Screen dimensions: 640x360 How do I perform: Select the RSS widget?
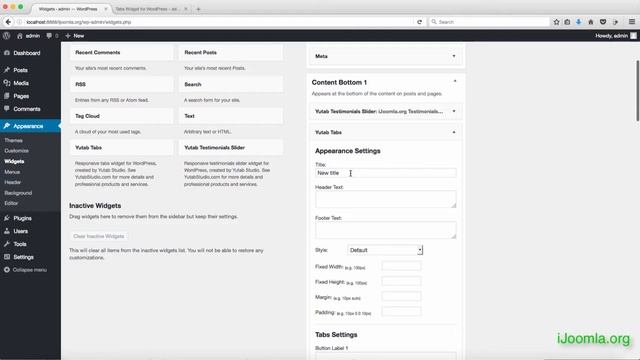point(122,84)
